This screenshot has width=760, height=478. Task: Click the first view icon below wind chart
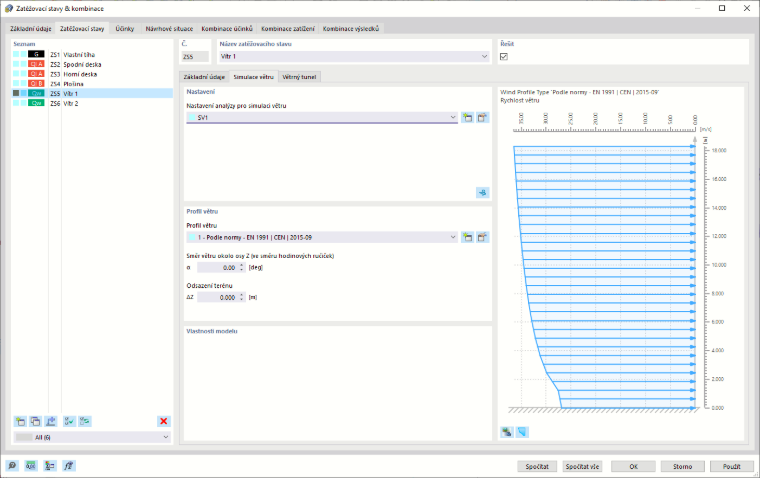[507, 431]
